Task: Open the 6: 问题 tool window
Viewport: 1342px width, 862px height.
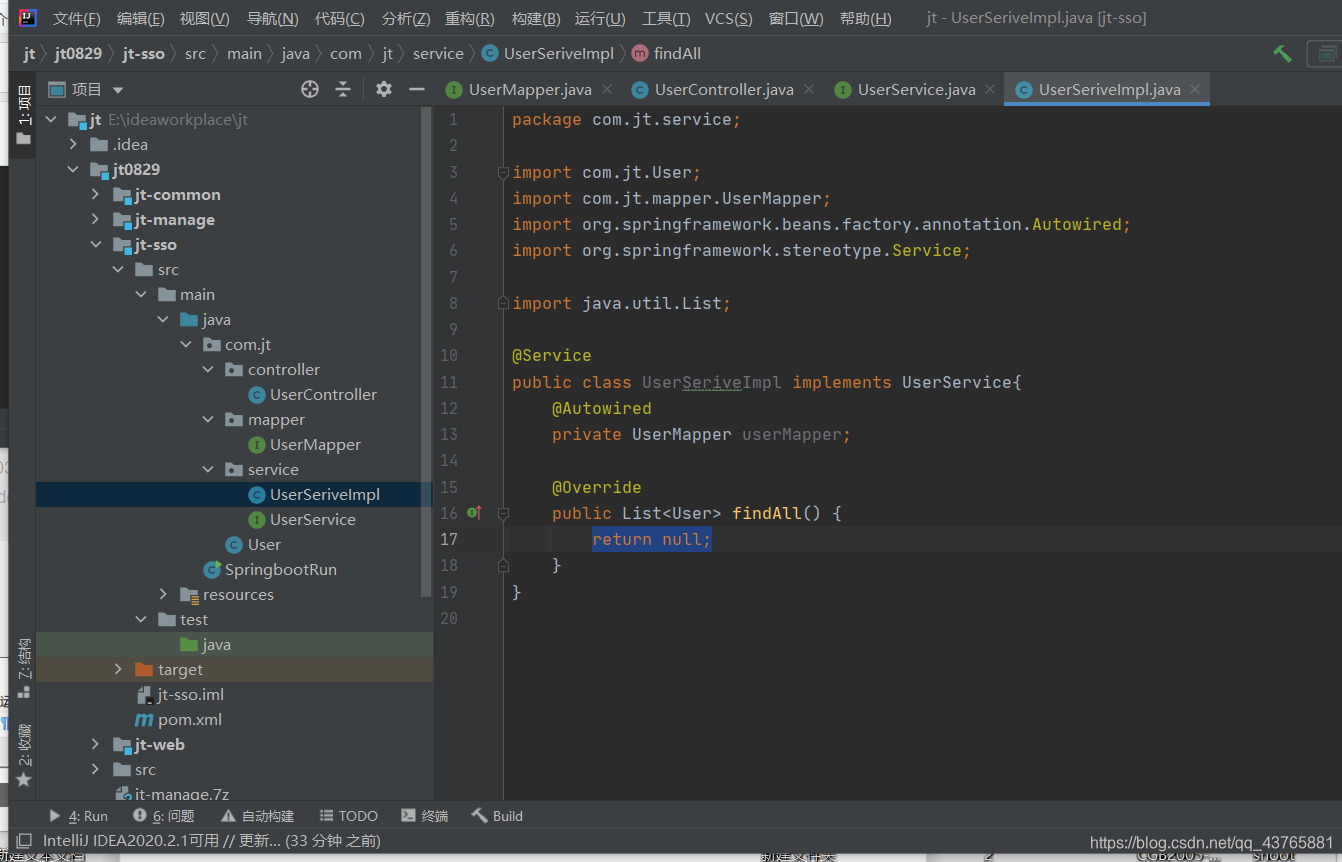Action: [x=164, y=816]
